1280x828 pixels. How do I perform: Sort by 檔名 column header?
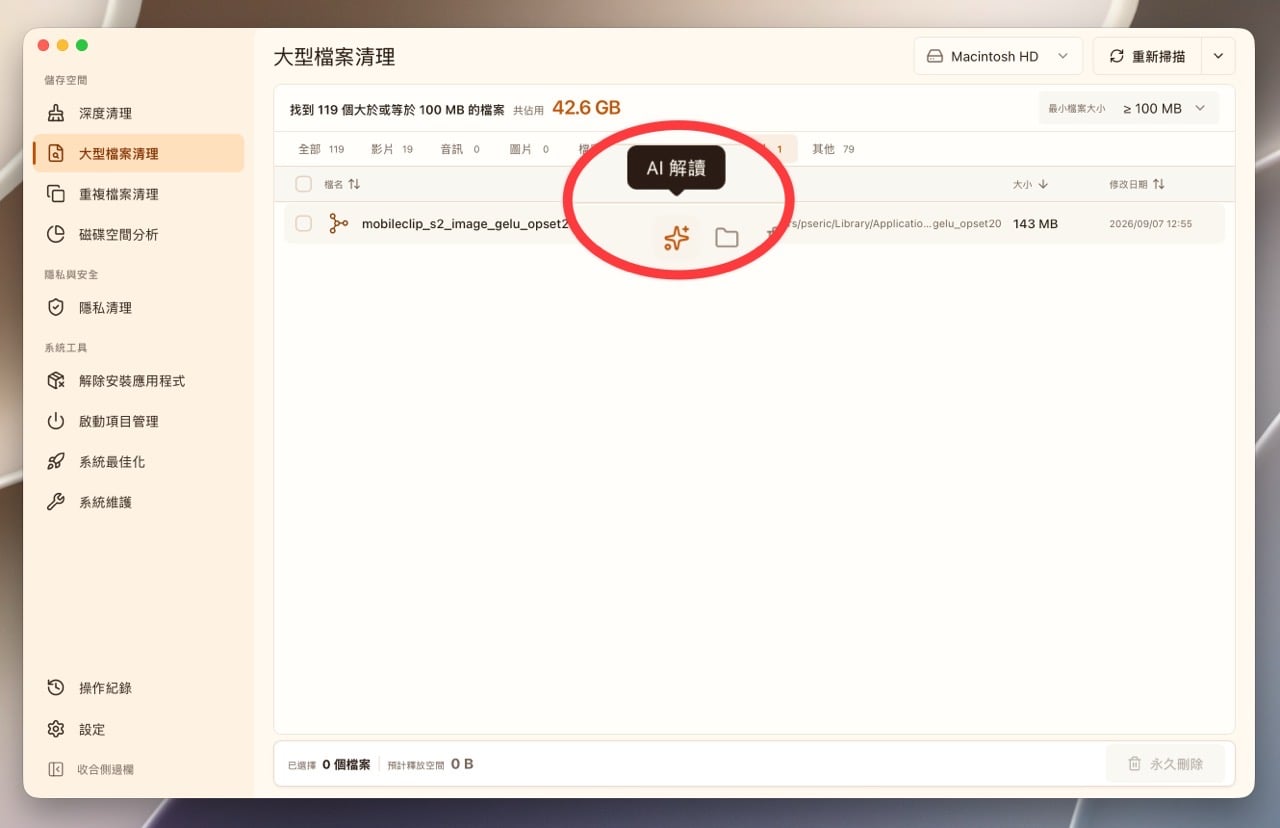coord(342,184)
